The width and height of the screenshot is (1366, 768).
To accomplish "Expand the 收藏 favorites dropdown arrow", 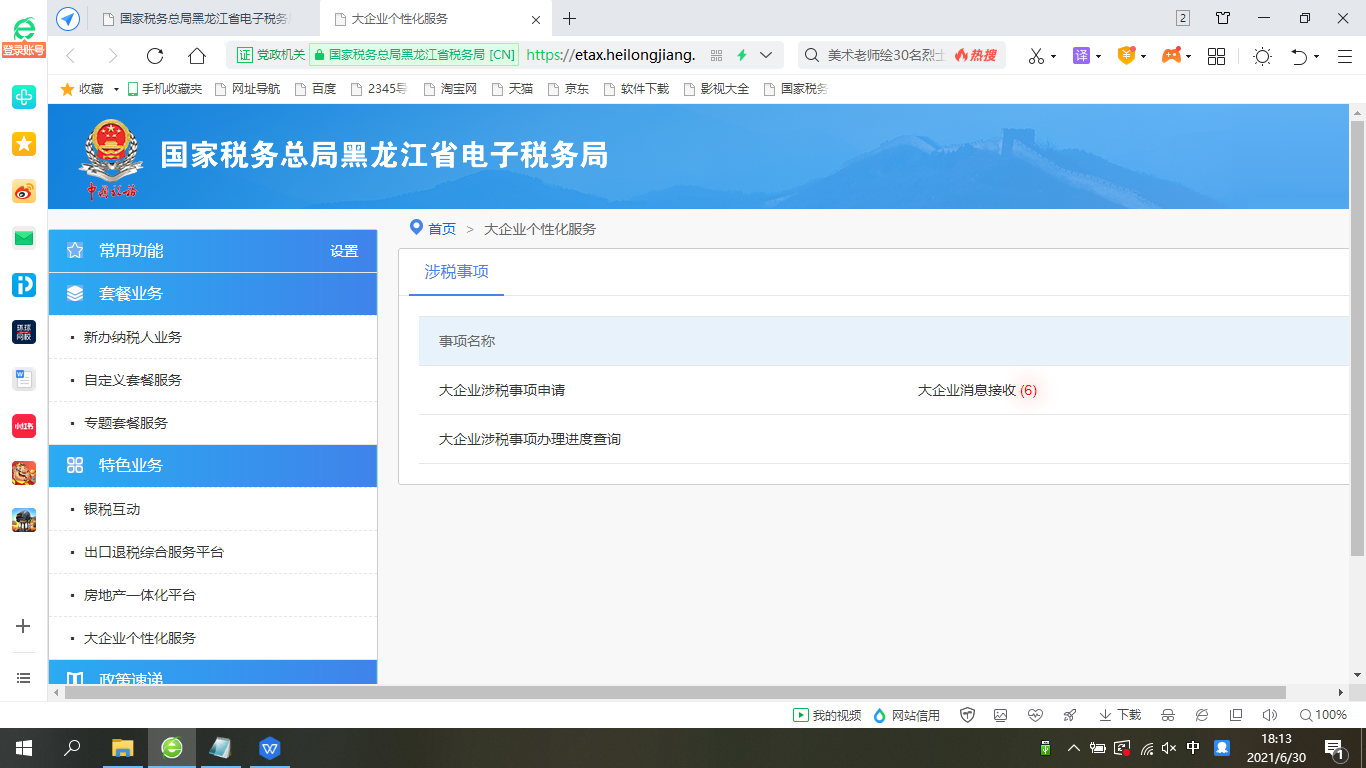I will 116,89.
